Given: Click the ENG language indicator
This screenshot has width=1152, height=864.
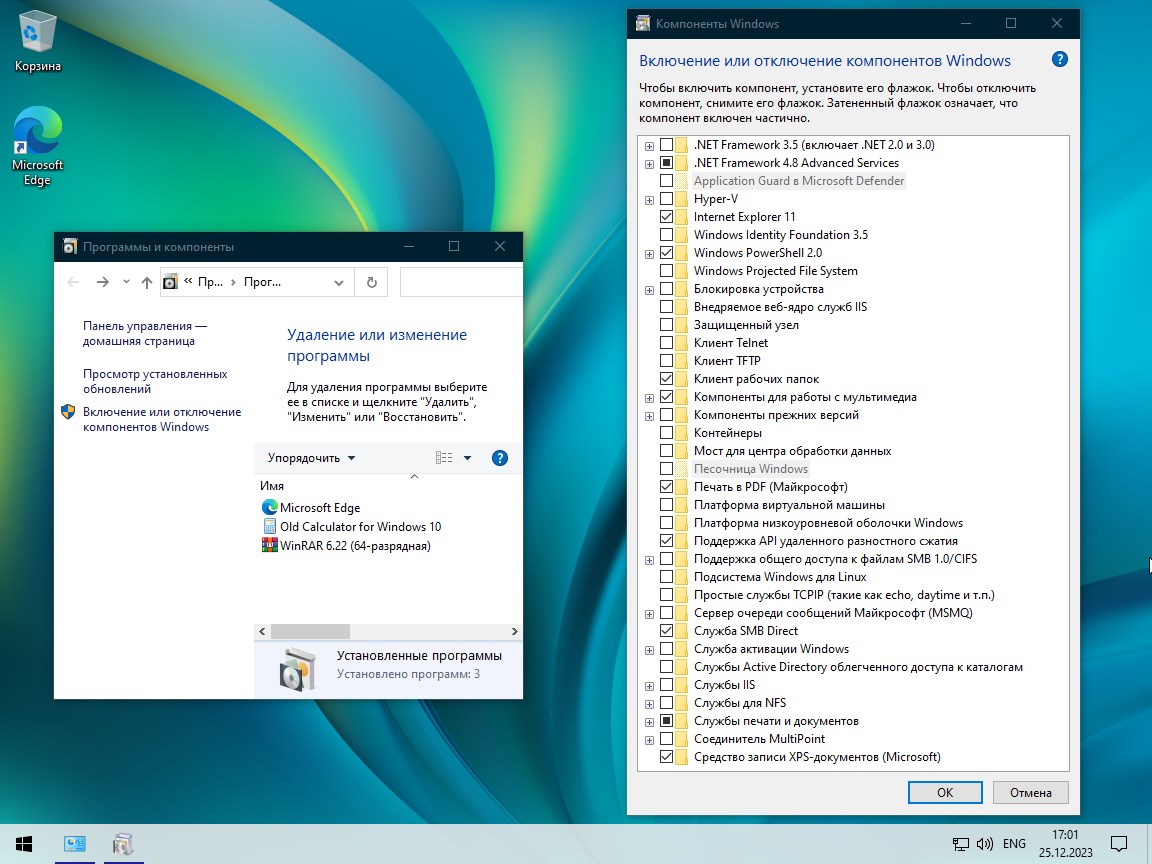Looking at the screenshot, I should [1014, 843].
